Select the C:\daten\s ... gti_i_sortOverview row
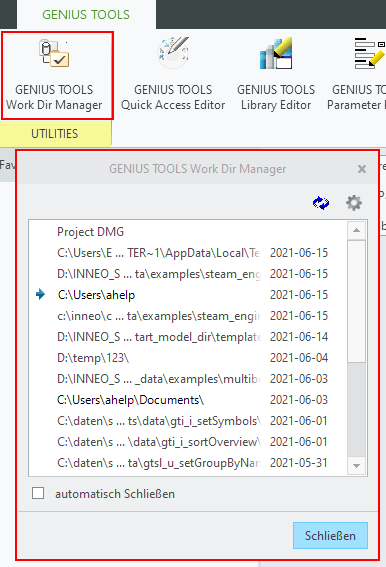The height and width of the screenshot is (567, 386). tap(188, 442)
